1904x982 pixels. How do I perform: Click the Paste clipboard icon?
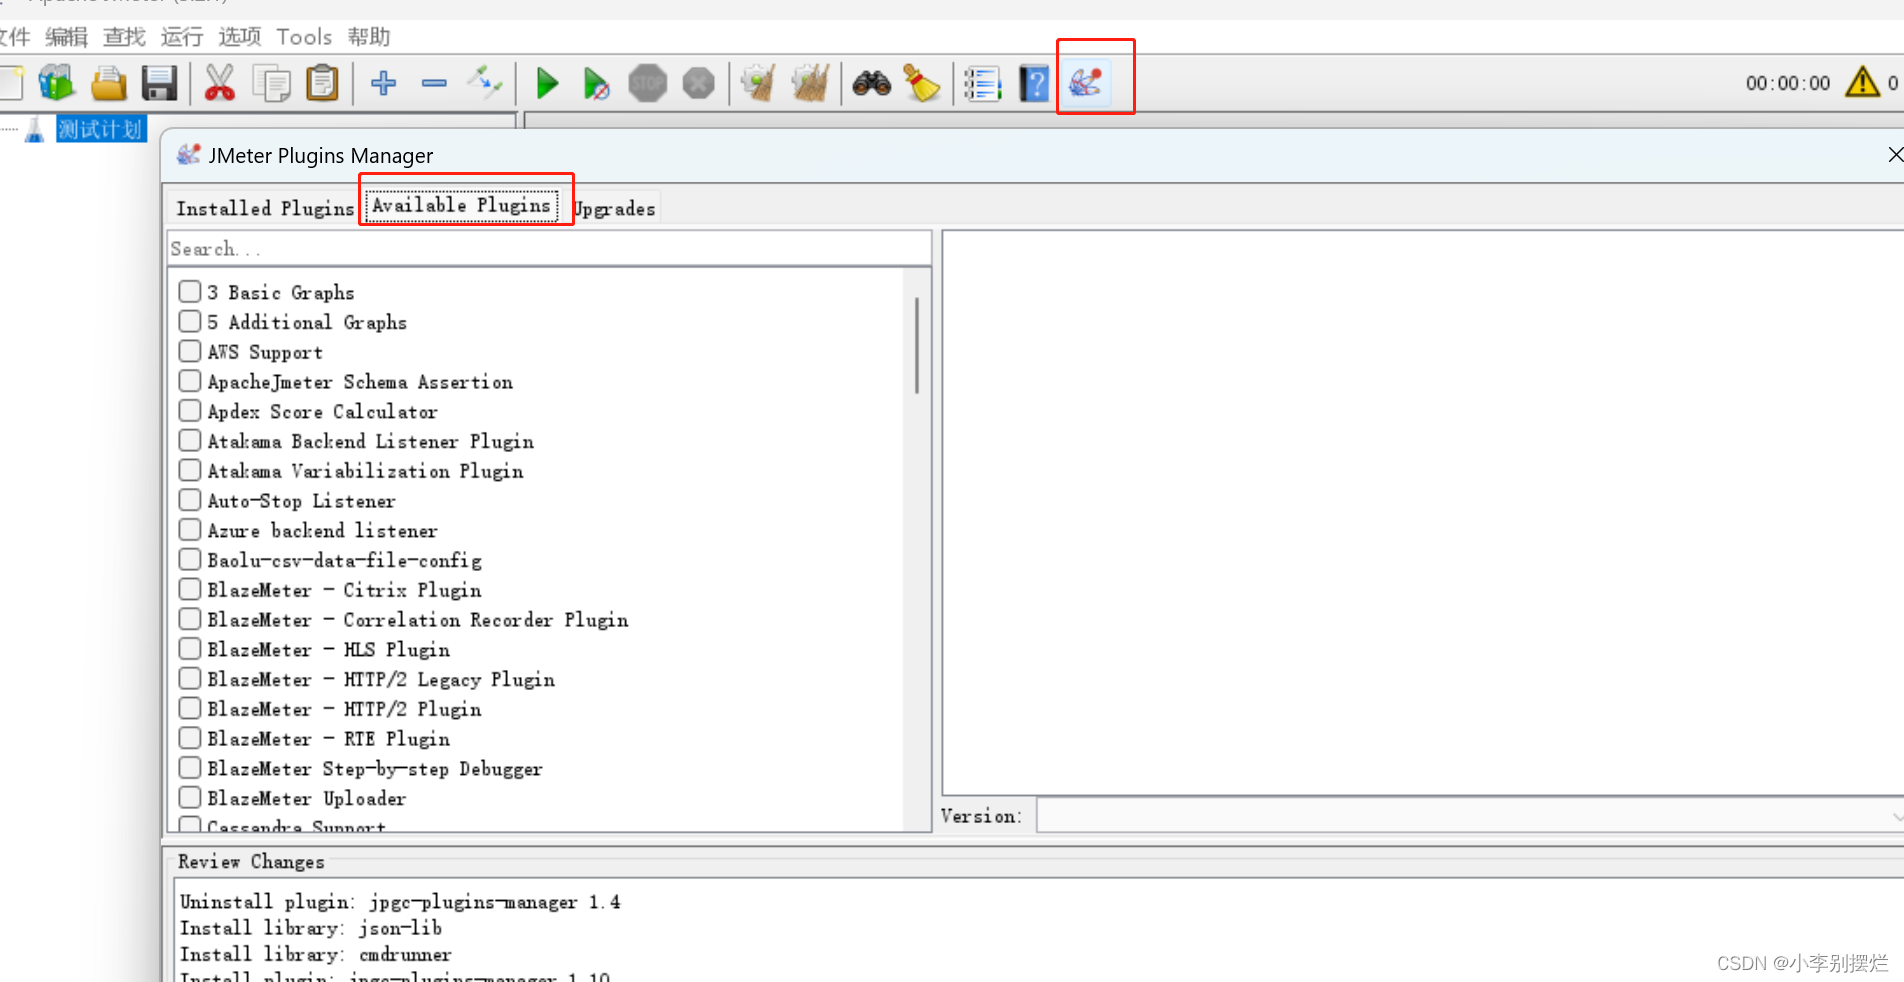point(322,83)
